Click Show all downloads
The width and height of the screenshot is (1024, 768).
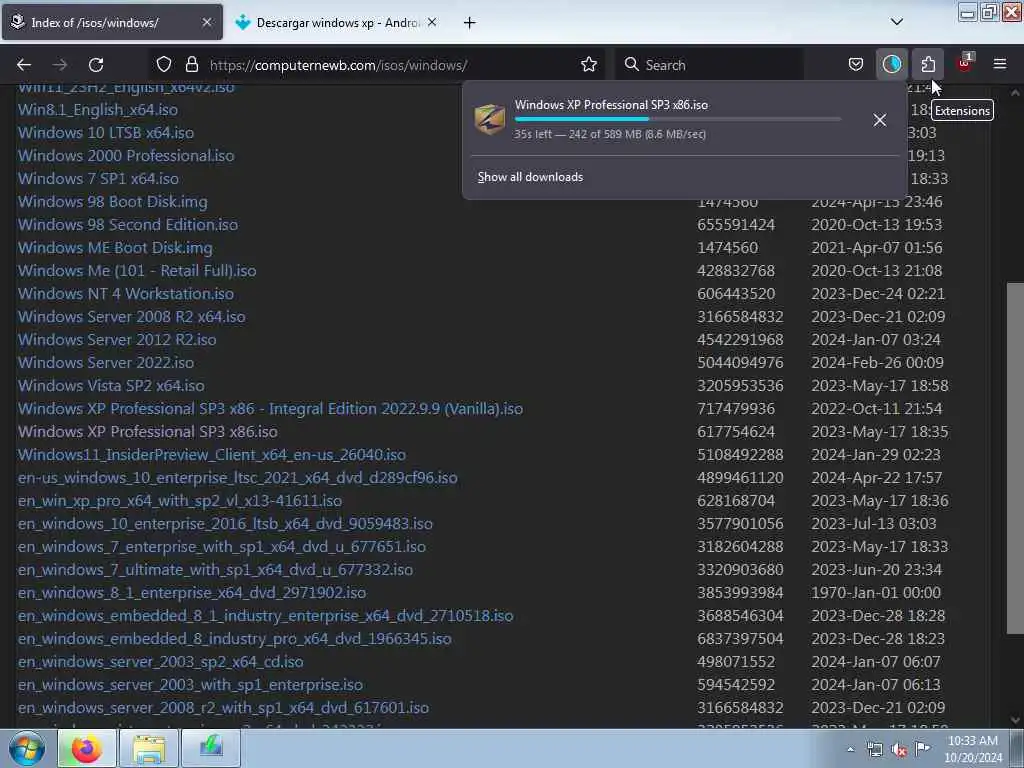[530, 177]
